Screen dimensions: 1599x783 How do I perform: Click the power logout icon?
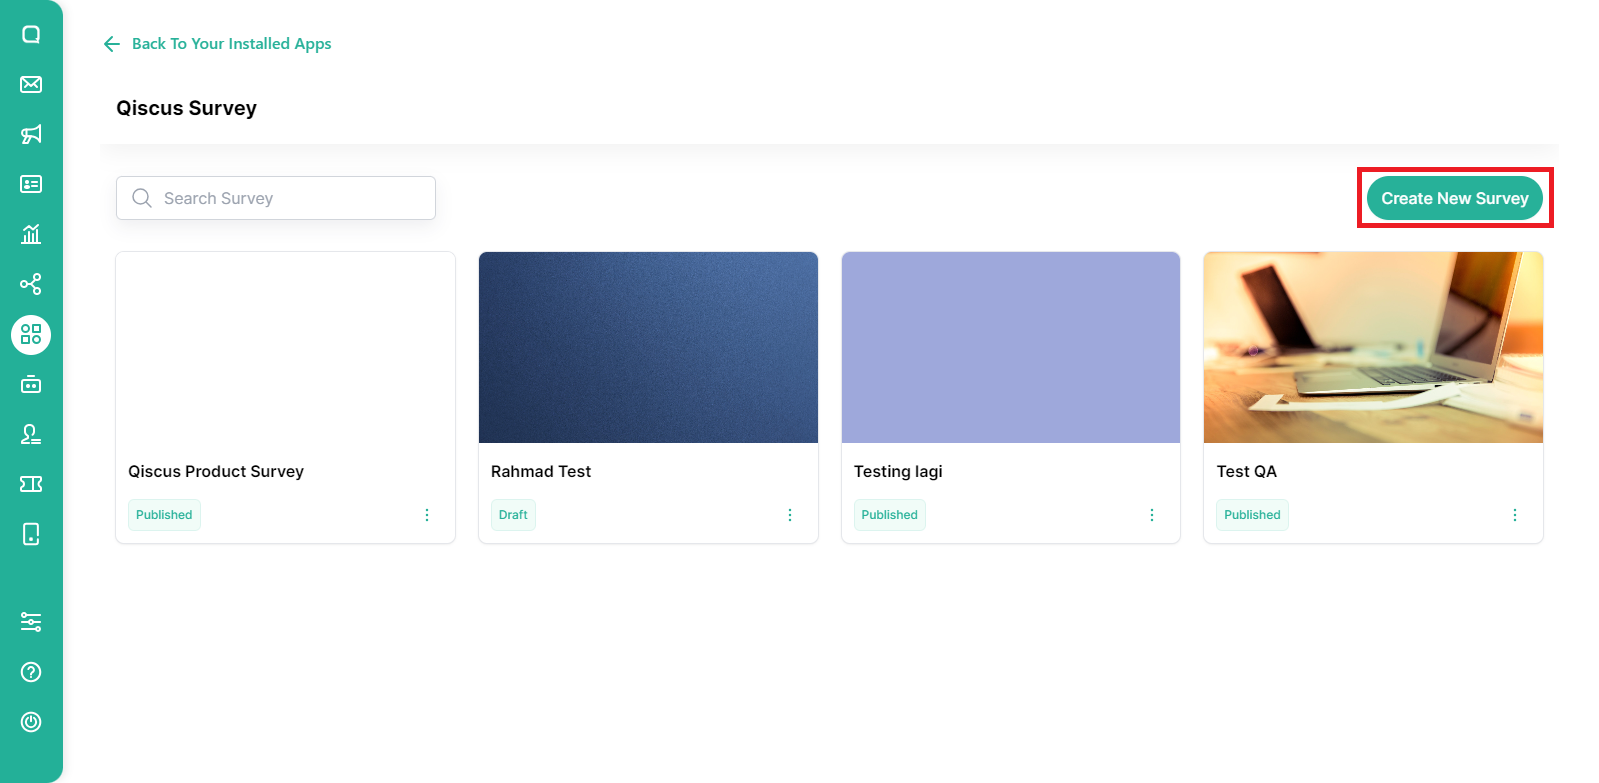(x=31, y=722)
